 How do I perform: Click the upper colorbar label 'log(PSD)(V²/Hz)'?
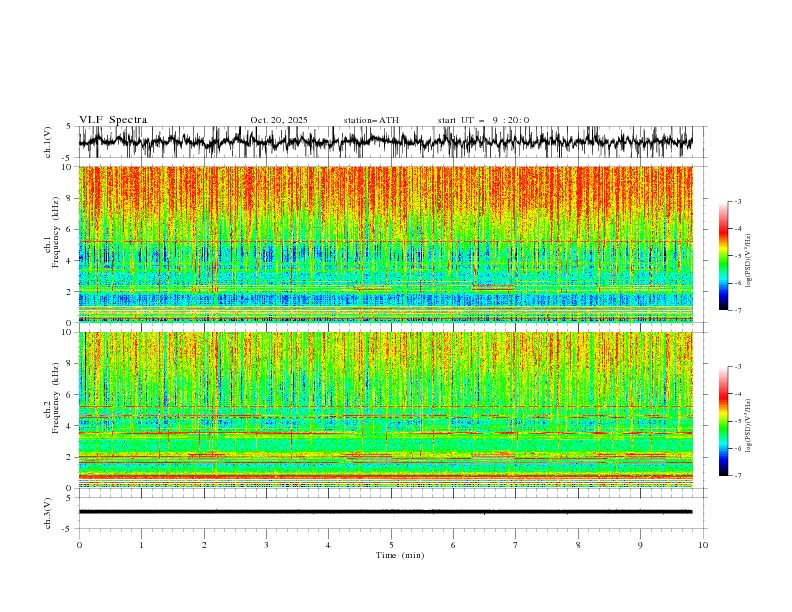point(749,261)
